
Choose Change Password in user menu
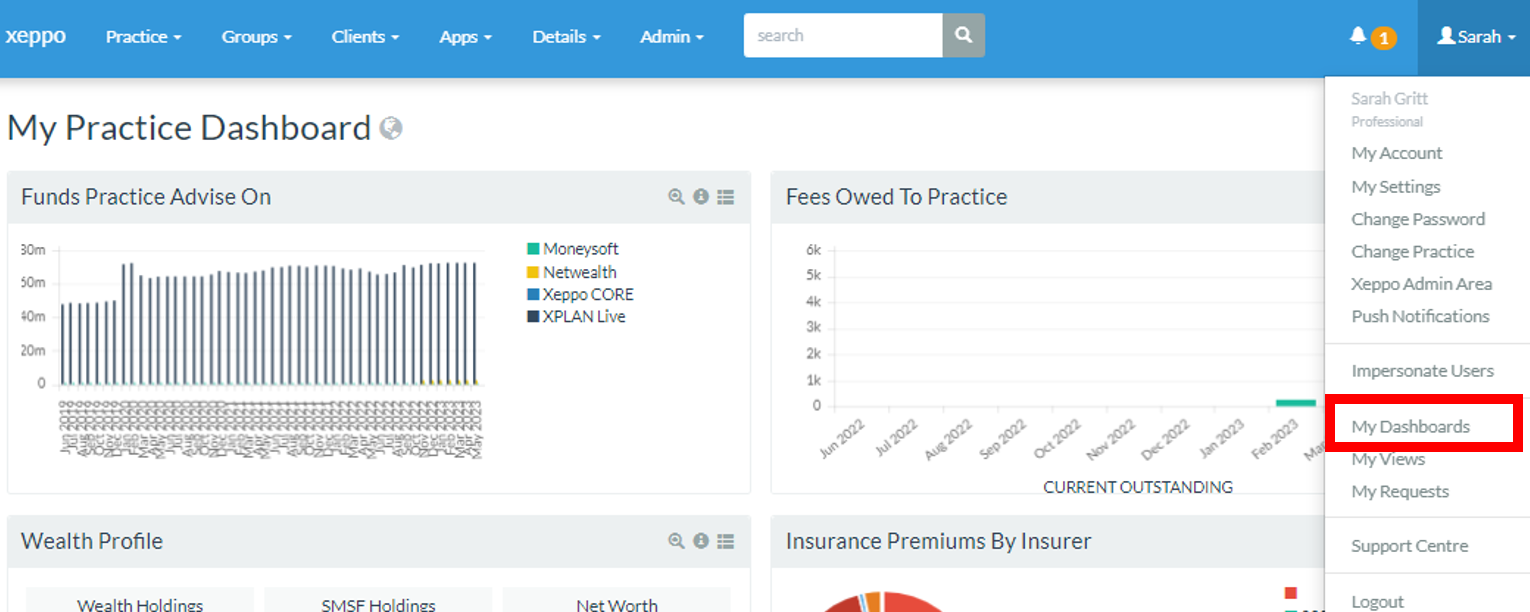[x=1418, y=219]
